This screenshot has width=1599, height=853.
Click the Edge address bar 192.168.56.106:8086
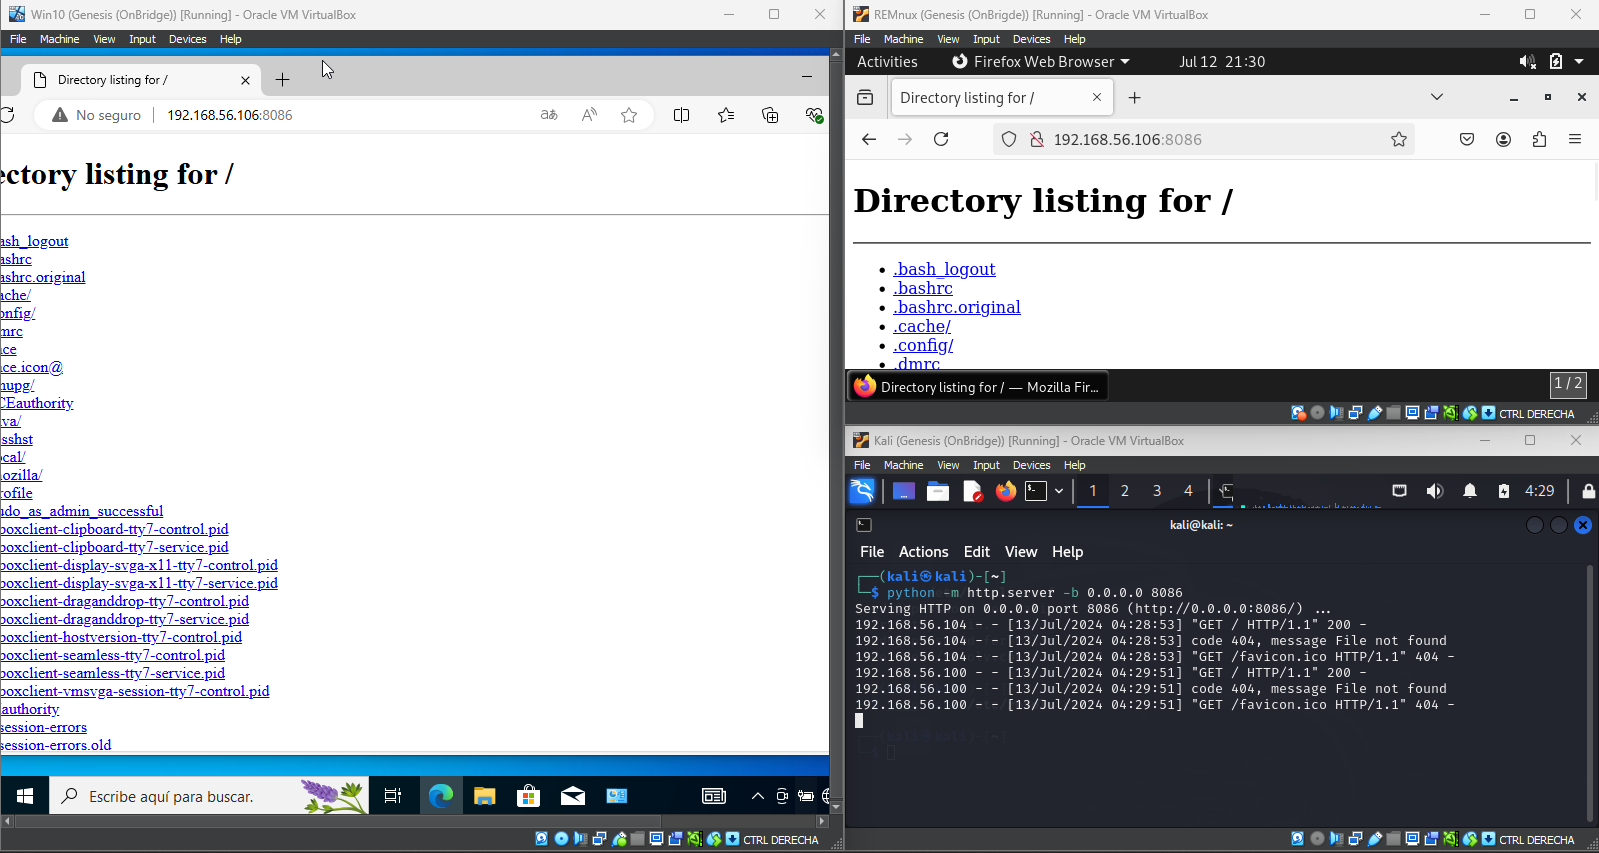coord(230,115)
